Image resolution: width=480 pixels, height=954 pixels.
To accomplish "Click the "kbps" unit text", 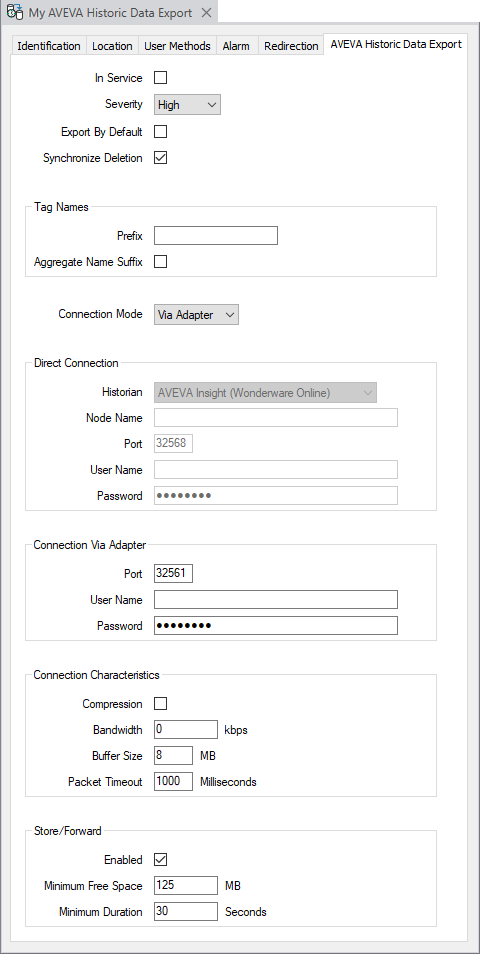I will click(x=236, y=730).
